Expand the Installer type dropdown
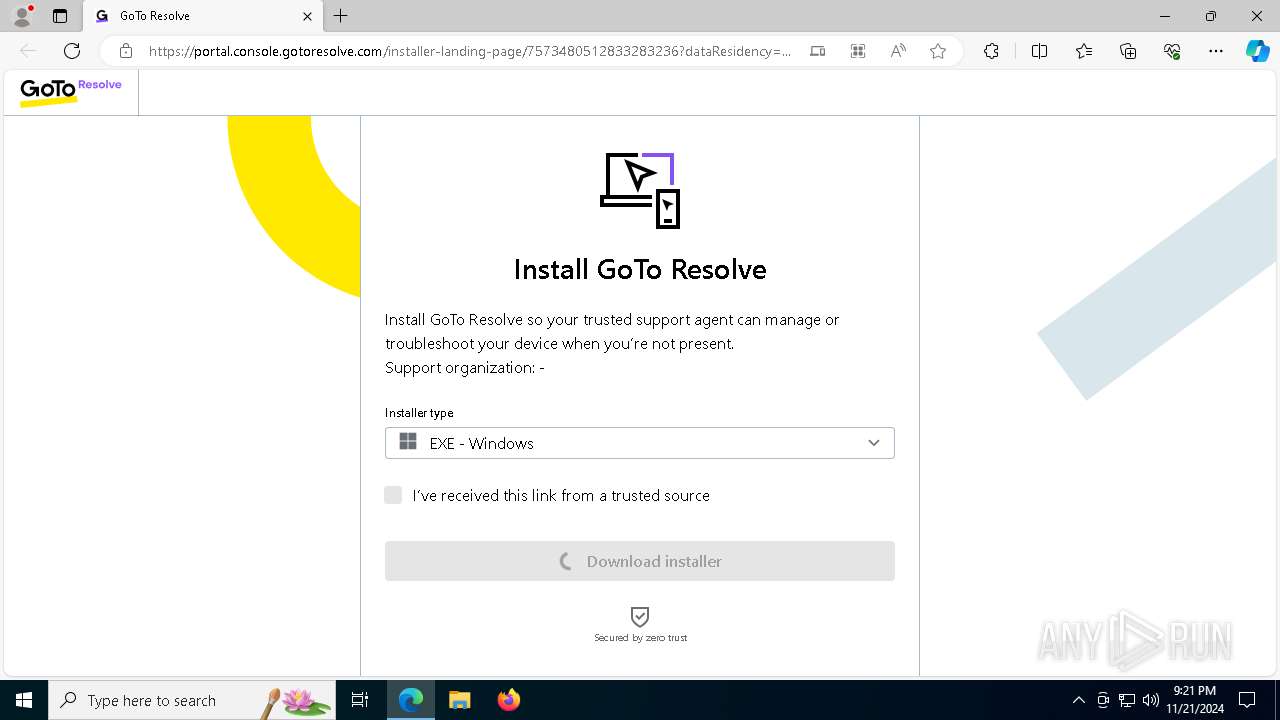 click(x=640, y=443)
